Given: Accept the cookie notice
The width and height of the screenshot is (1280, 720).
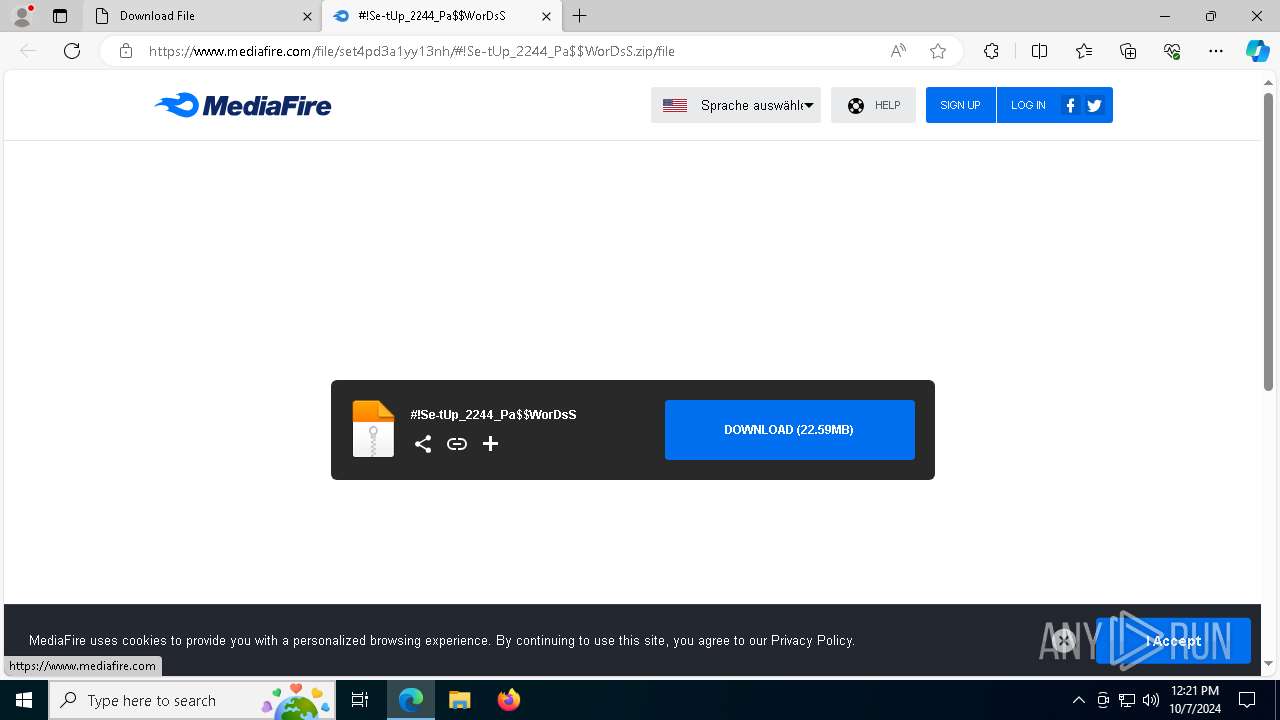Looking at the screenshot, I should coord(1173,641).
